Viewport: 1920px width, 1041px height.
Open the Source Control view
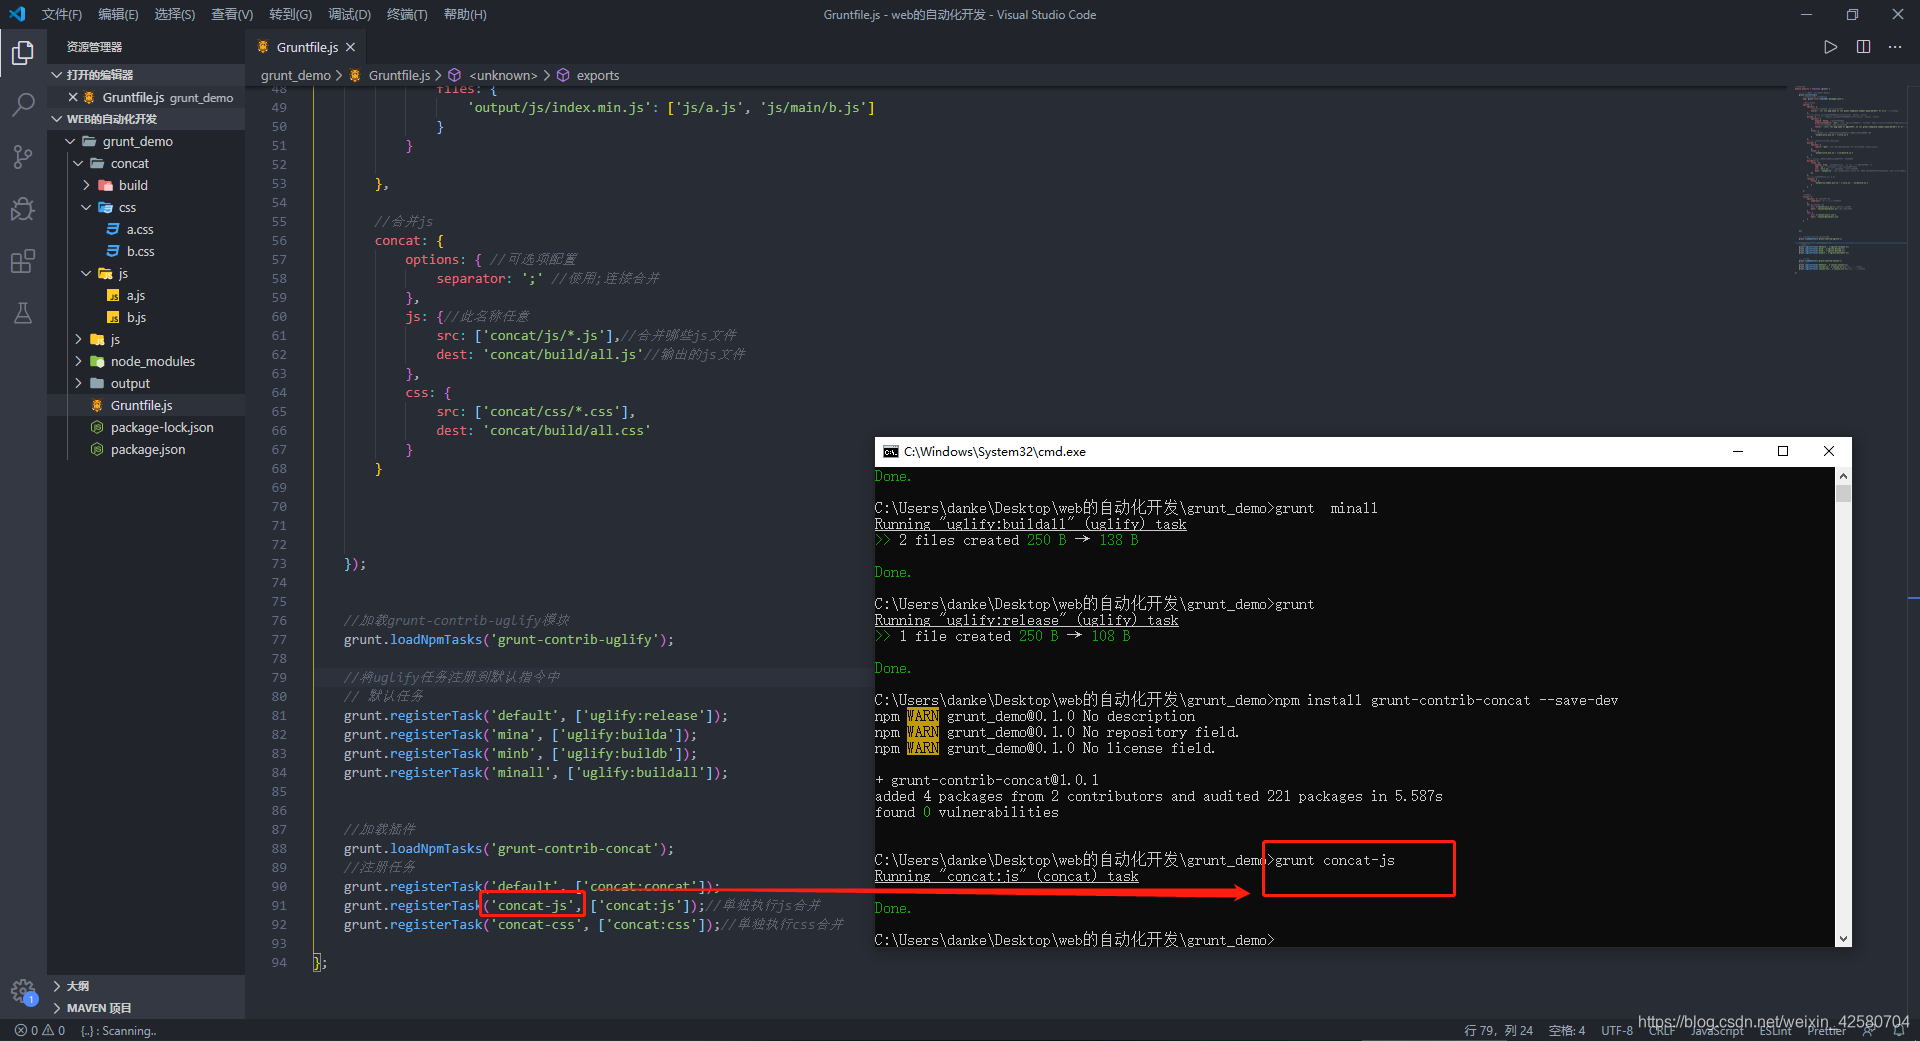pyautogui.click(x=23, y=157)
